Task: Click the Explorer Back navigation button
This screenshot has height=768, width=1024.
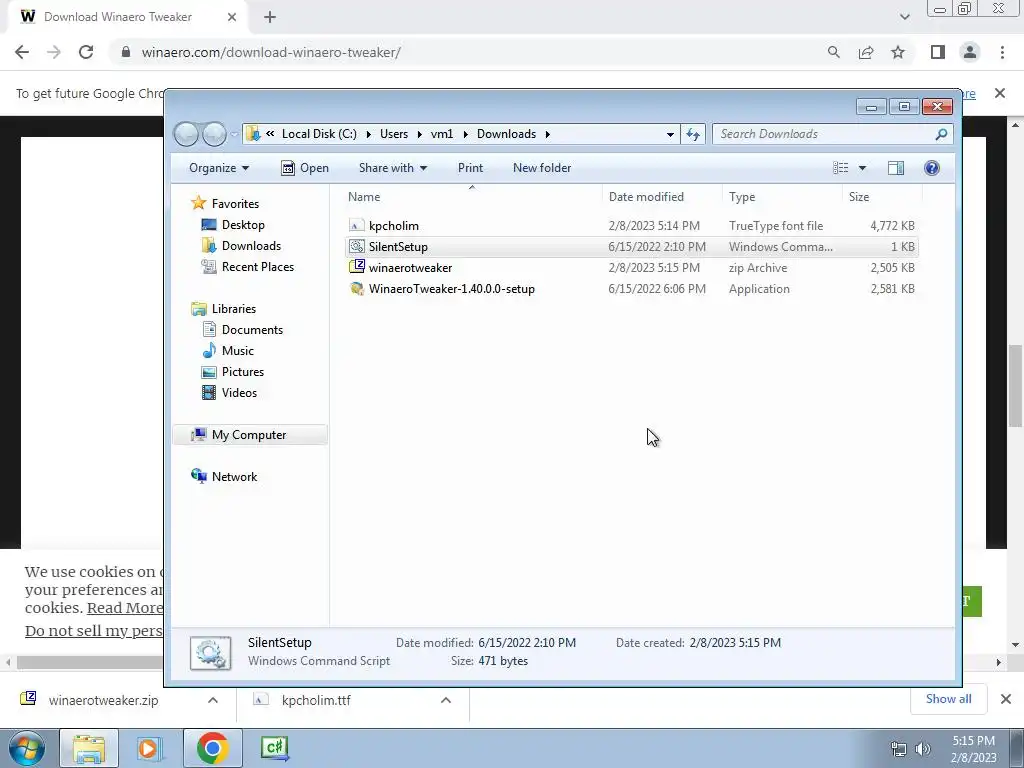Action: click(186, 134)
